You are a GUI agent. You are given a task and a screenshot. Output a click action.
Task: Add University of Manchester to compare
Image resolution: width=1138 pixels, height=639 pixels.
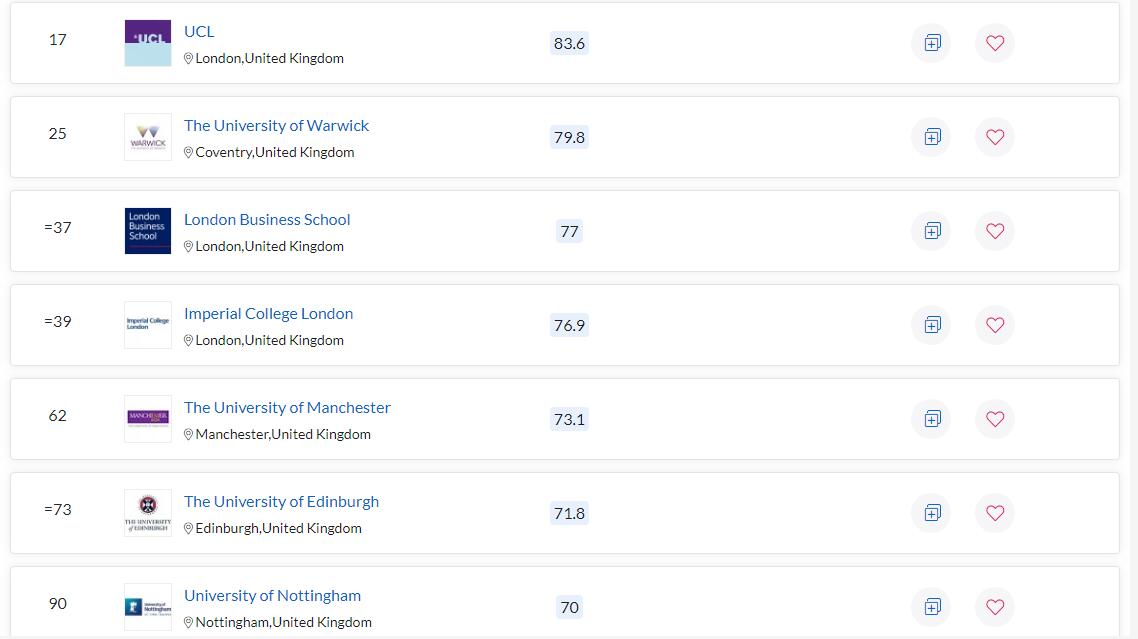931,419
